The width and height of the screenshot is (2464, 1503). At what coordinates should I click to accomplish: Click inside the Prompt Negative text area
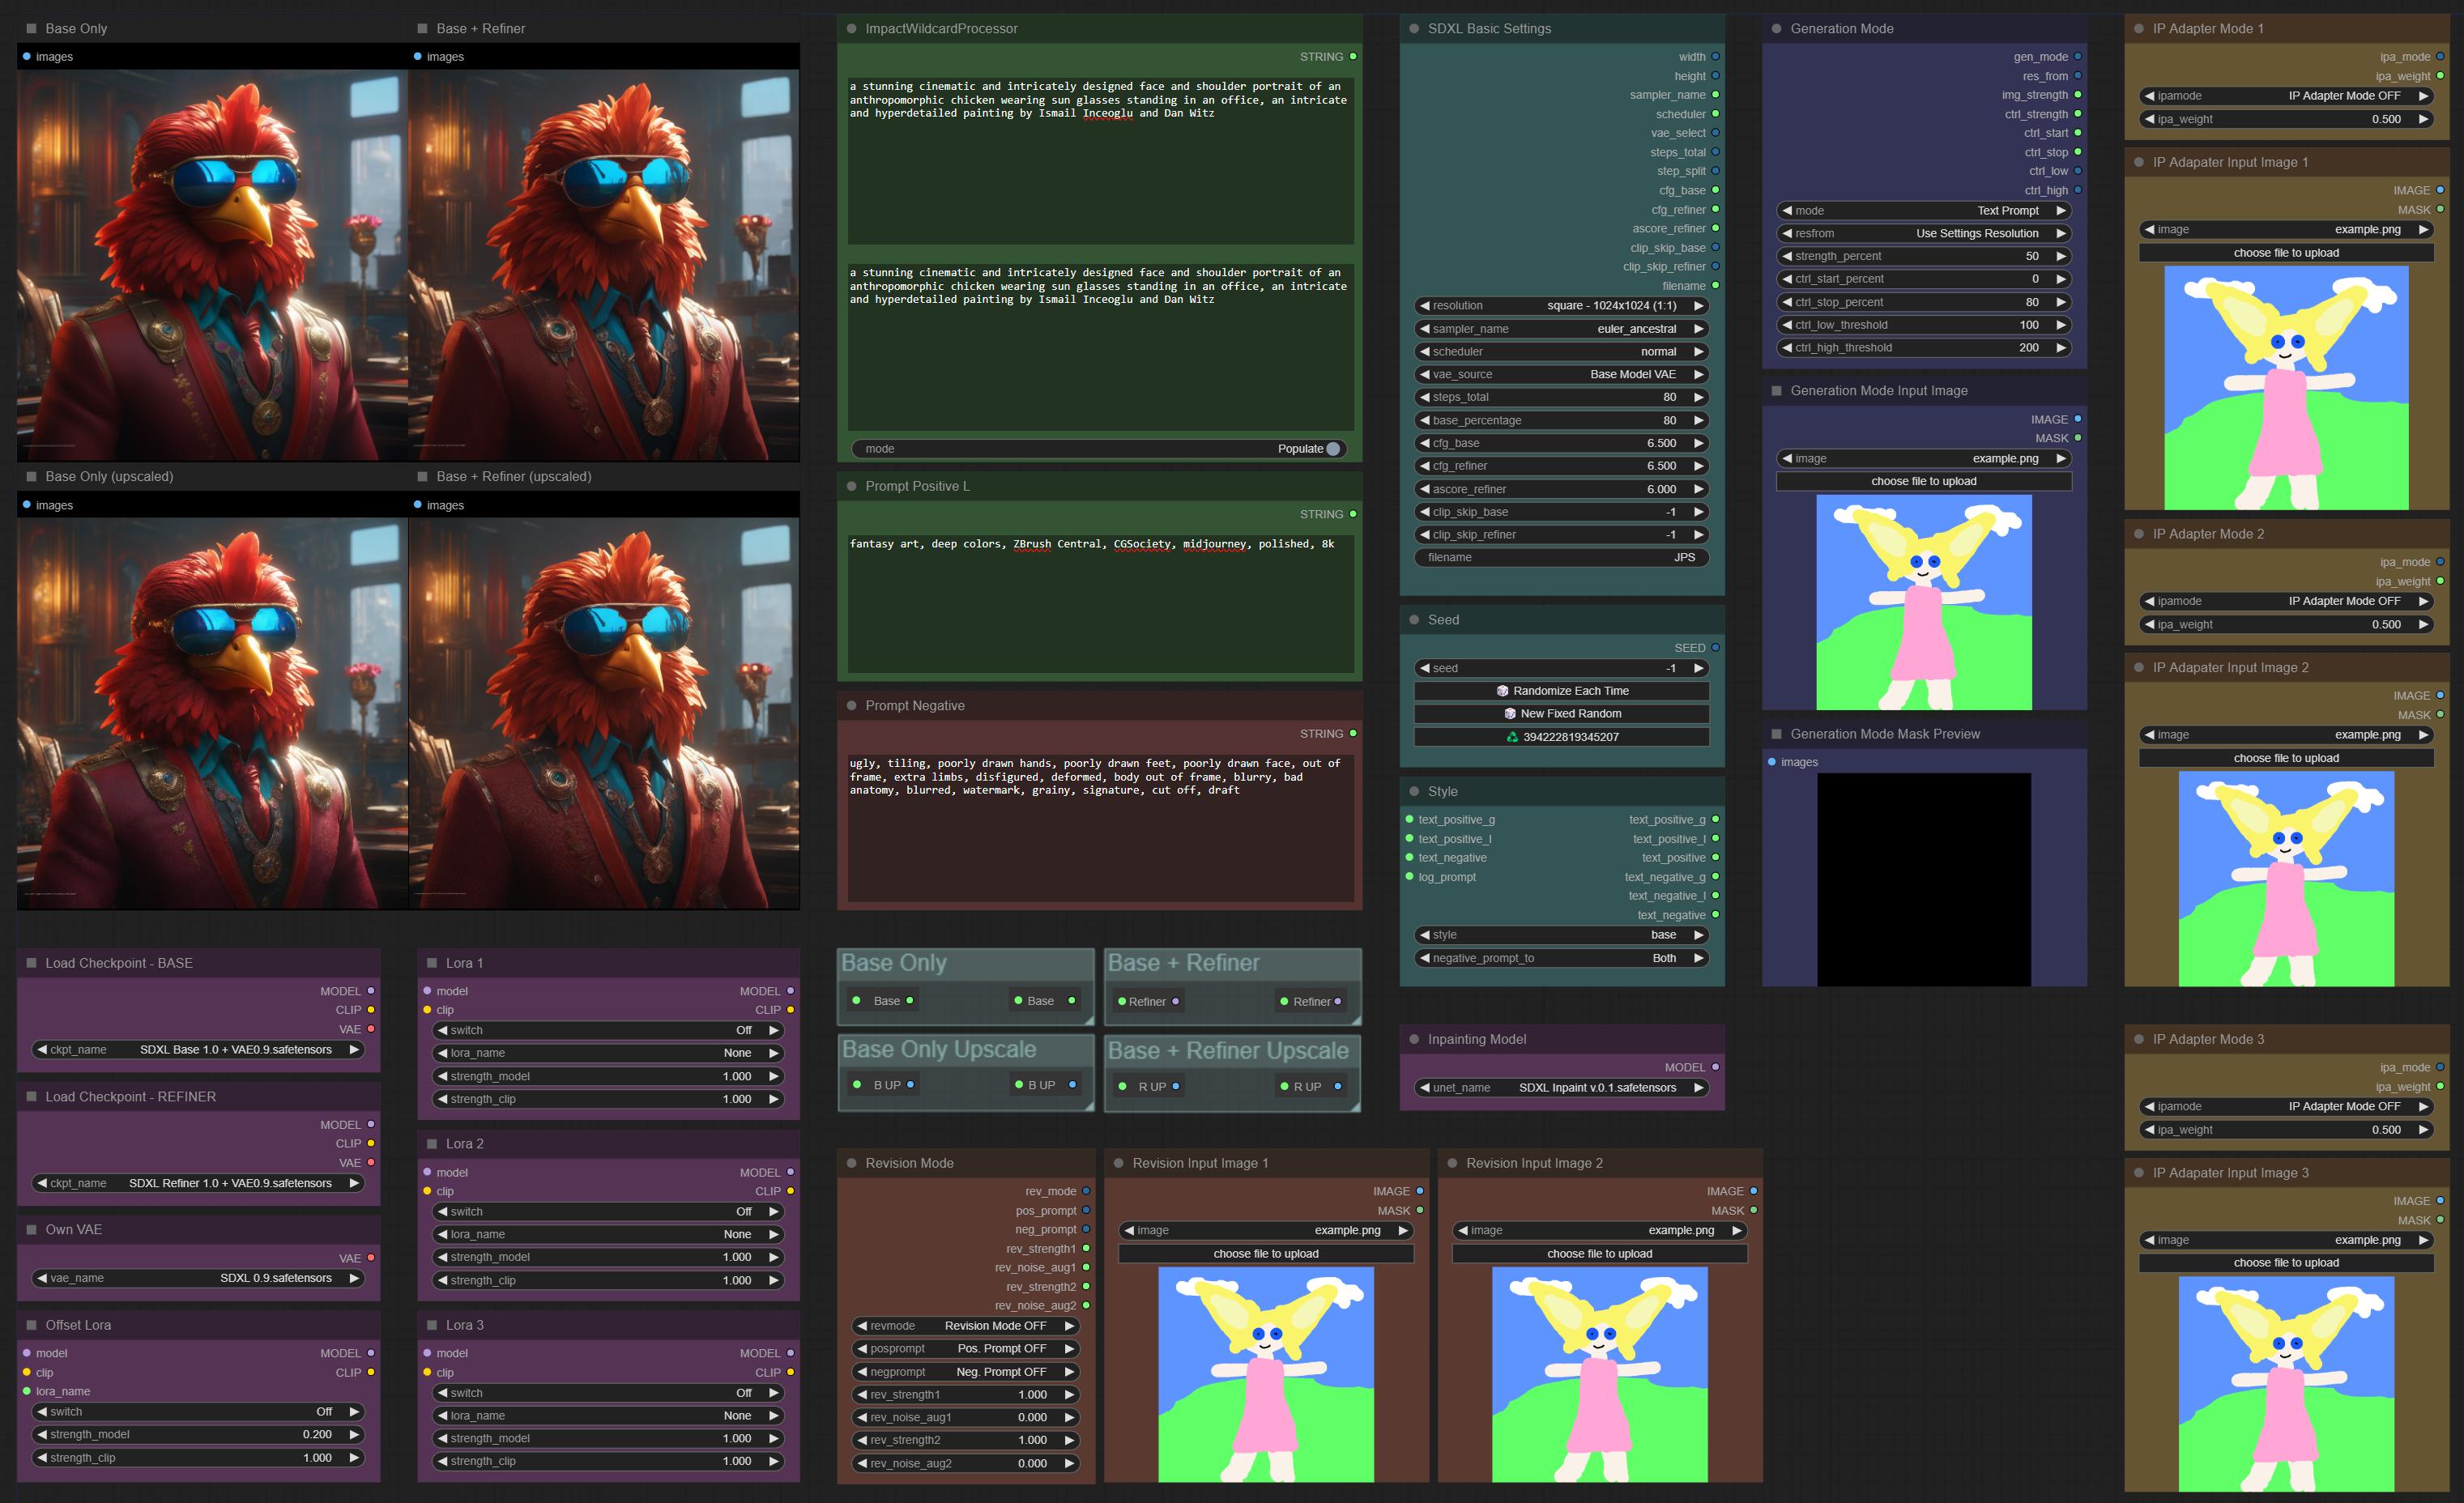(x=1100, y=827)
